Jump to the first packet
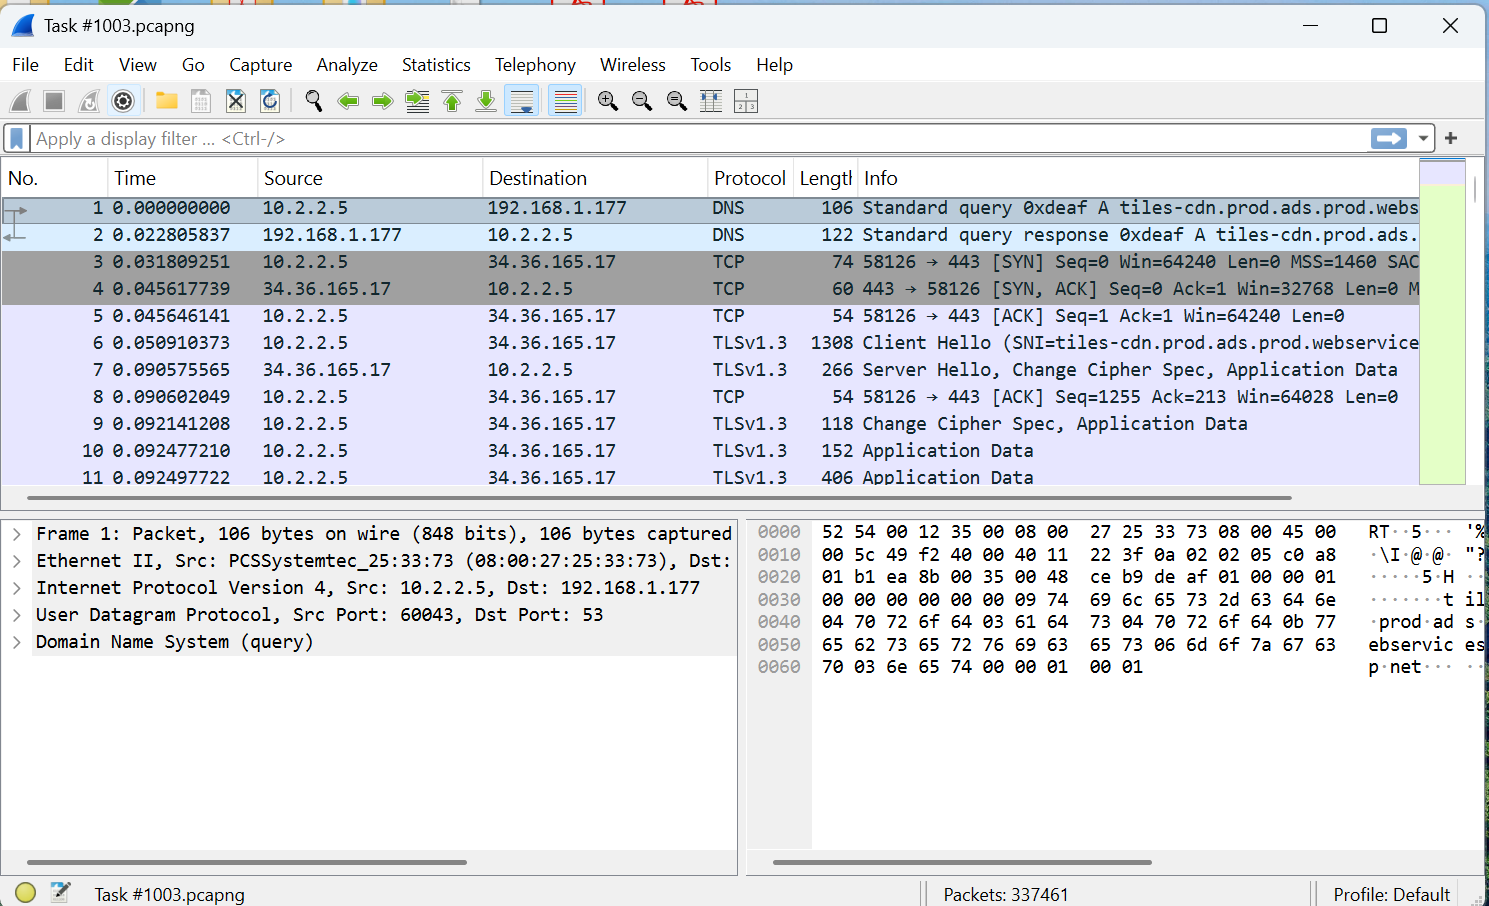This screenshot has width=1489, height=906. (451, 100)
